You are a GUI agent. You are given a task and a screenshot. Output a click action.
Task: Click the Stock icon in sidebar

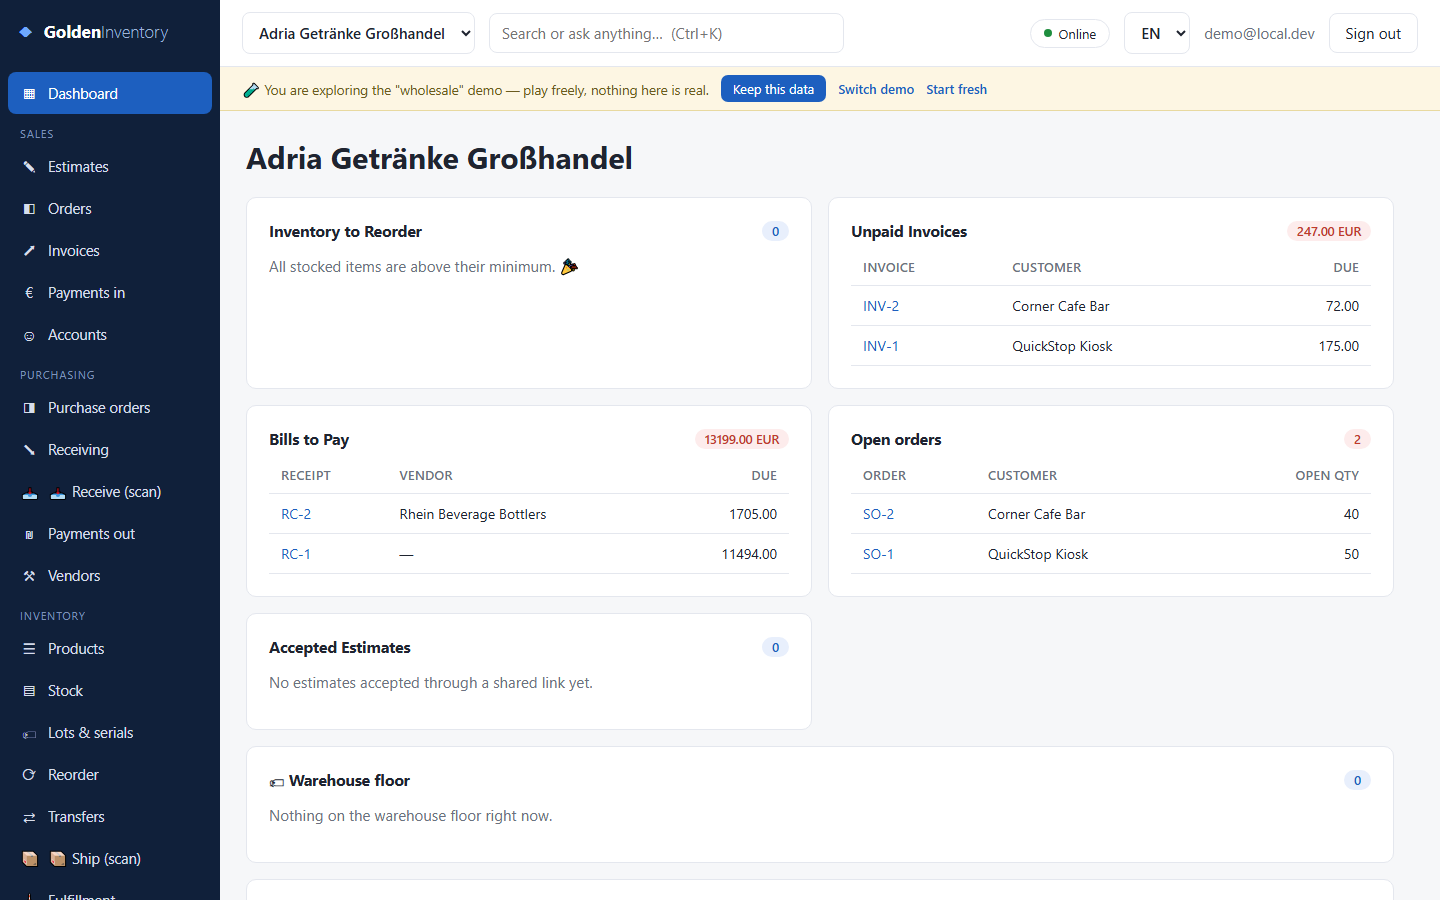coord(29,691)
